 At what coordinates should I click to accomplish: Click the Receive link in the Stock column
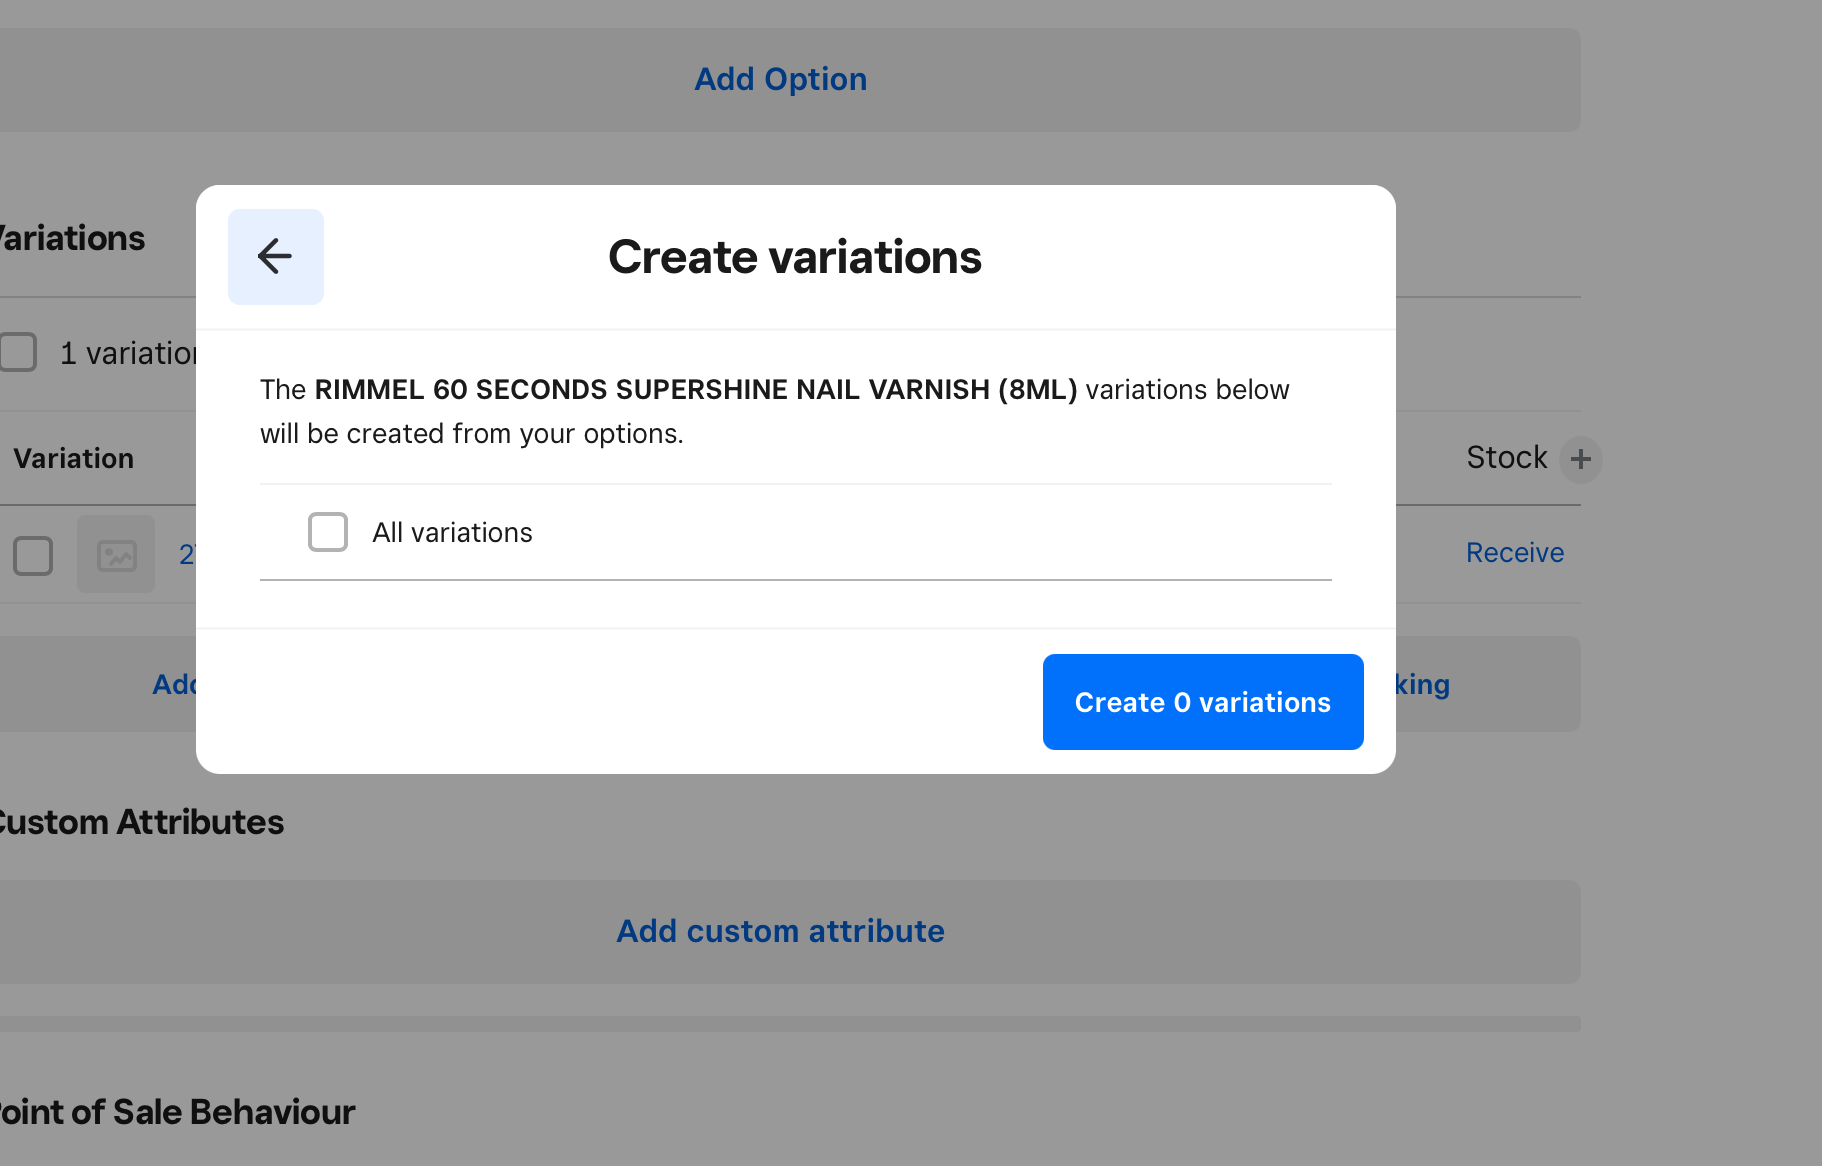tap(1514, 552)
